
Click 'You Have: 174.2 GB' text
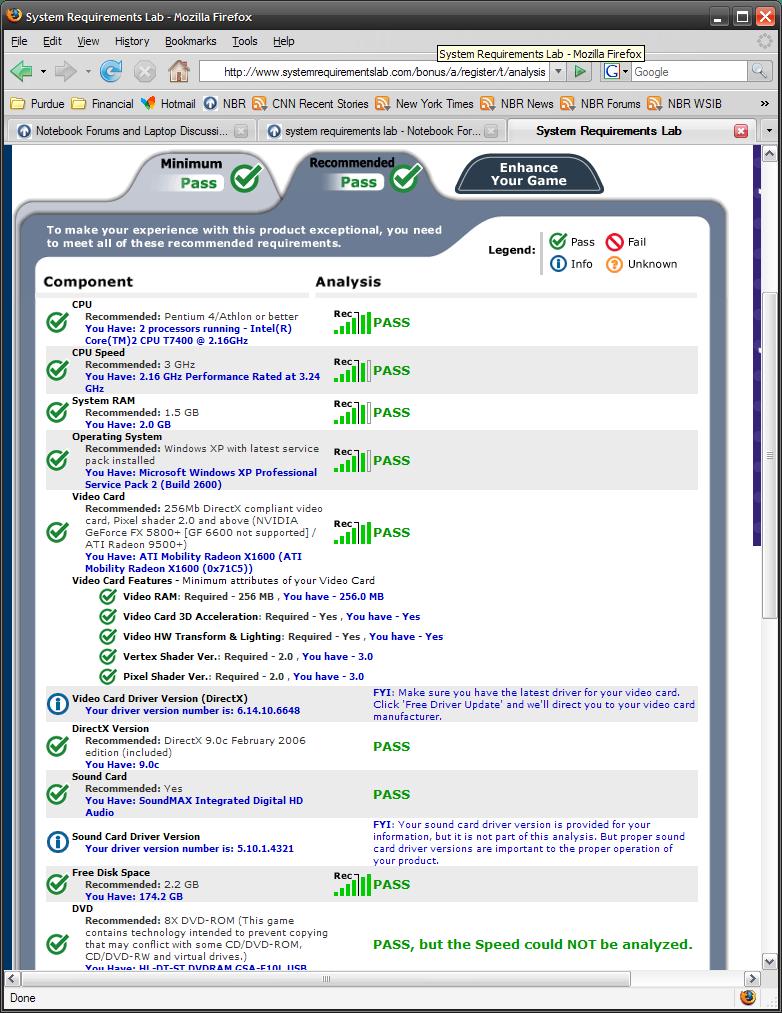134,897
